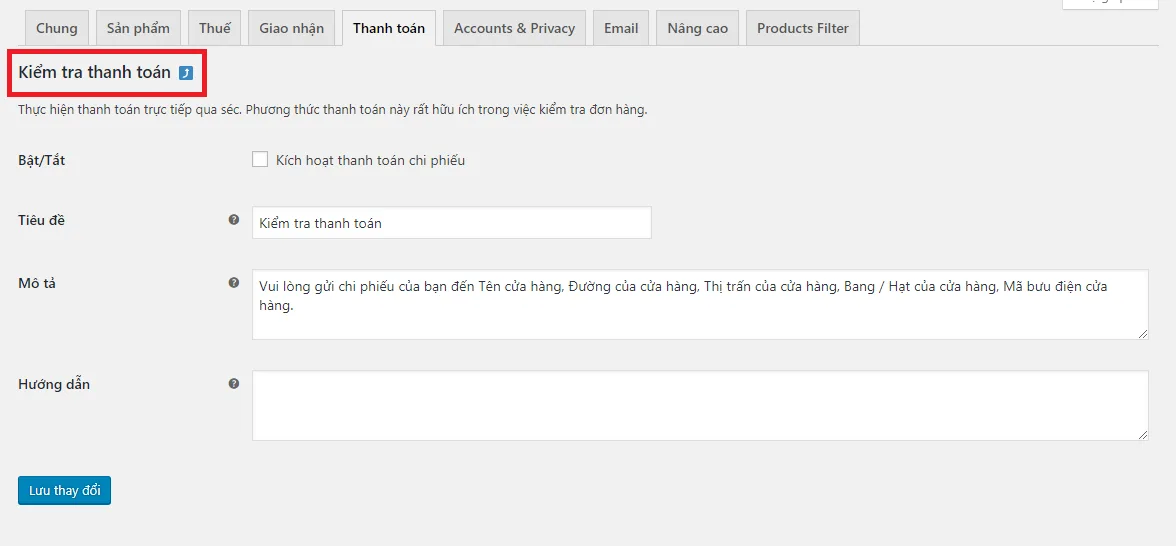
Task: Open Accounts & Privacy tab
Action: pyautogui.click(x=514, y=28)
